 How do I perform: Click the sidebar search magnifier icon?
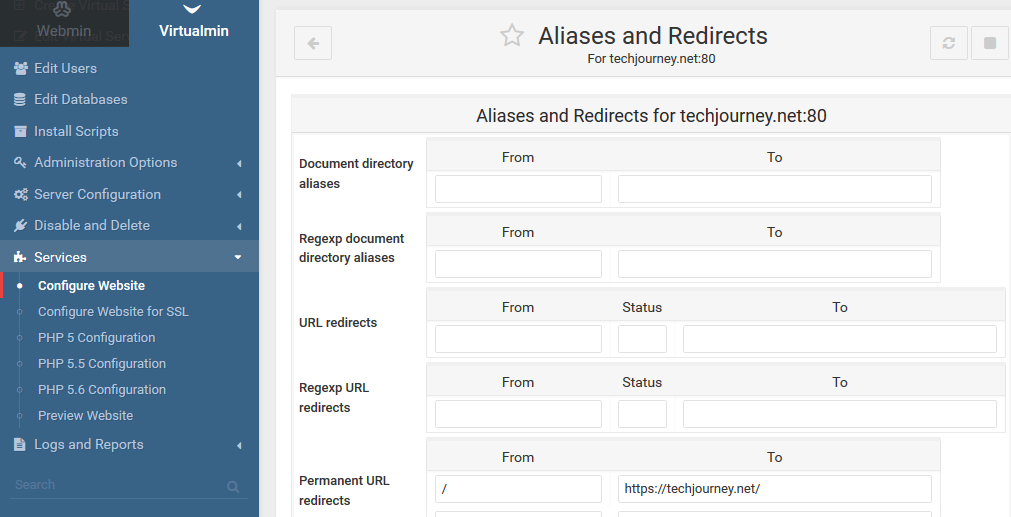(x=233, y=487)
